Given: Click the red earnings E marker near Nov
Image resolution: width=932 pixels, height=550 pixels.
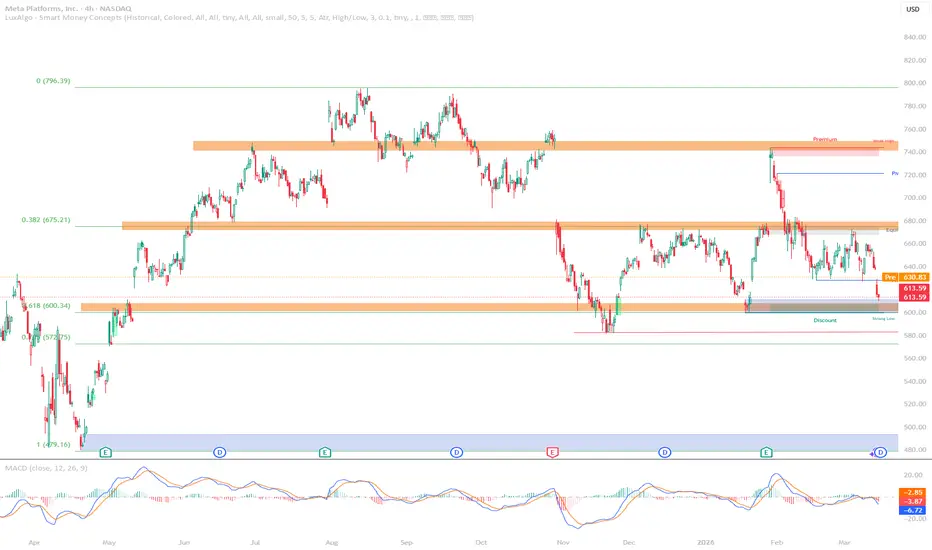Looking at the screenshot, I should (552, 452).
